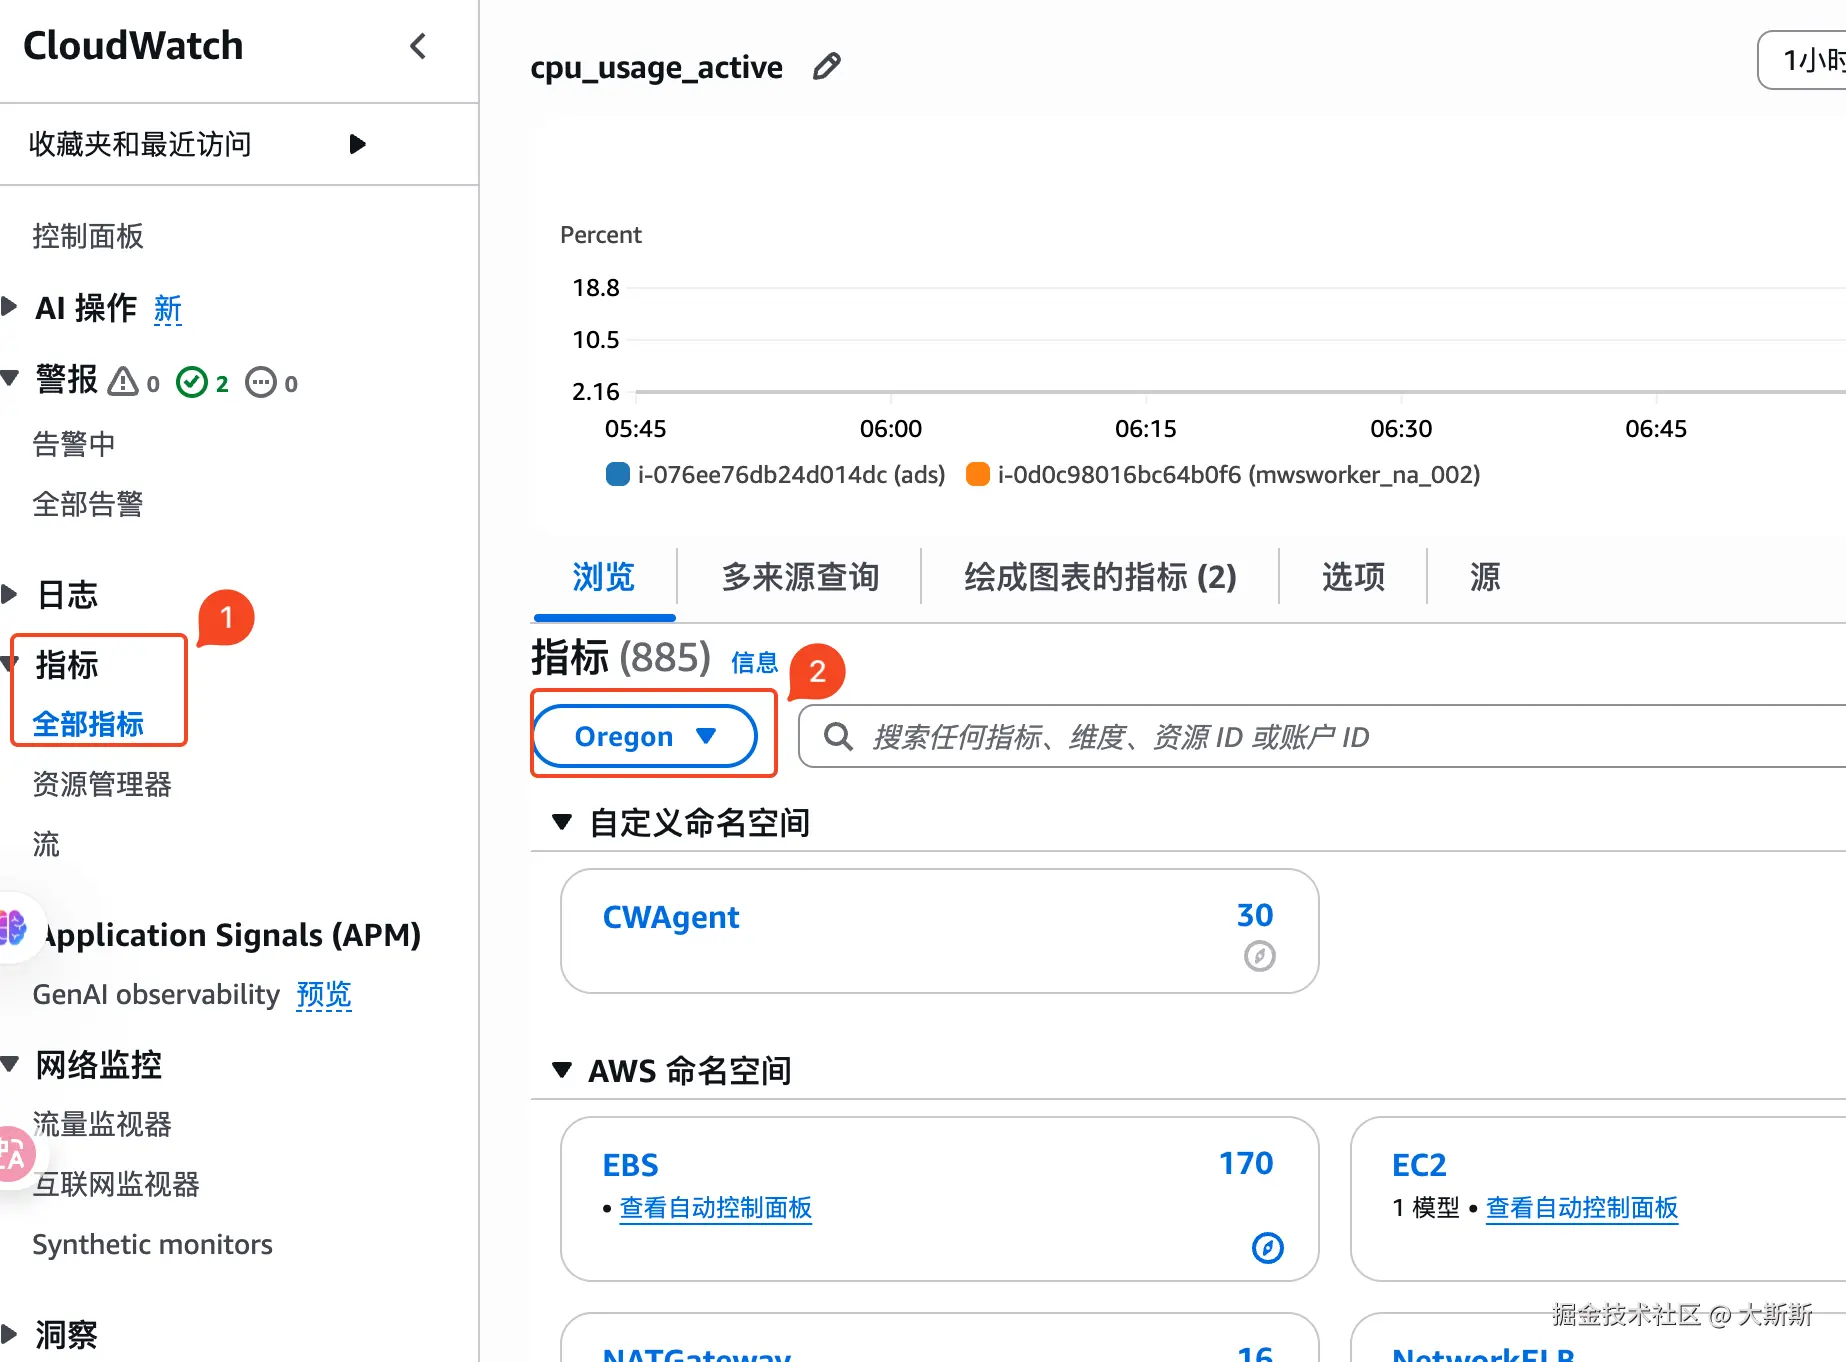Open the EBS namespace explorer compass icon
The image size is (1846, 1362).
click(1267, 1247)
